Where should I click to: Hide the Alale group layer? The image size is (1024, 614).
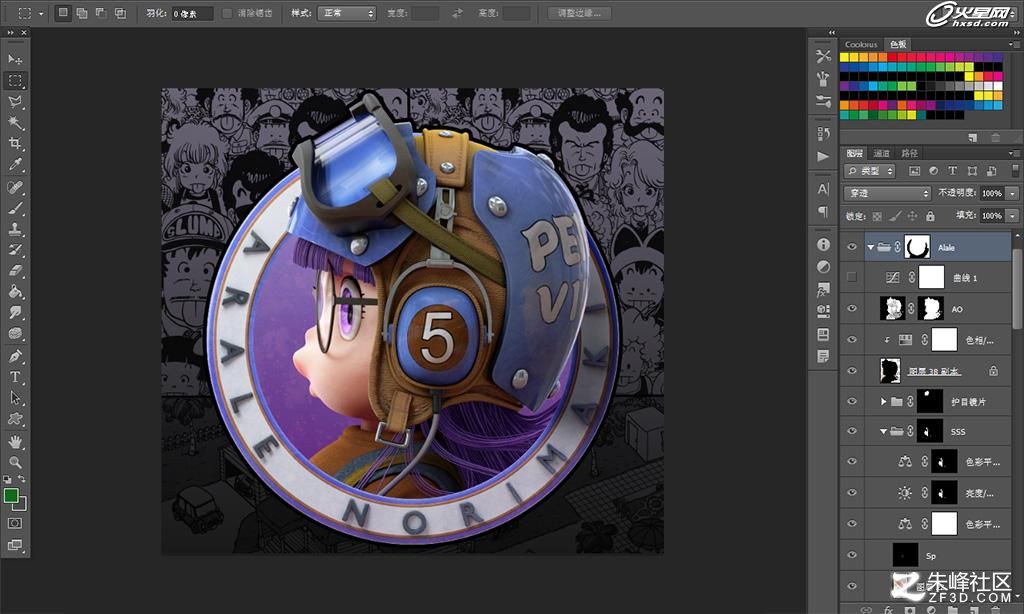[852, 247]
